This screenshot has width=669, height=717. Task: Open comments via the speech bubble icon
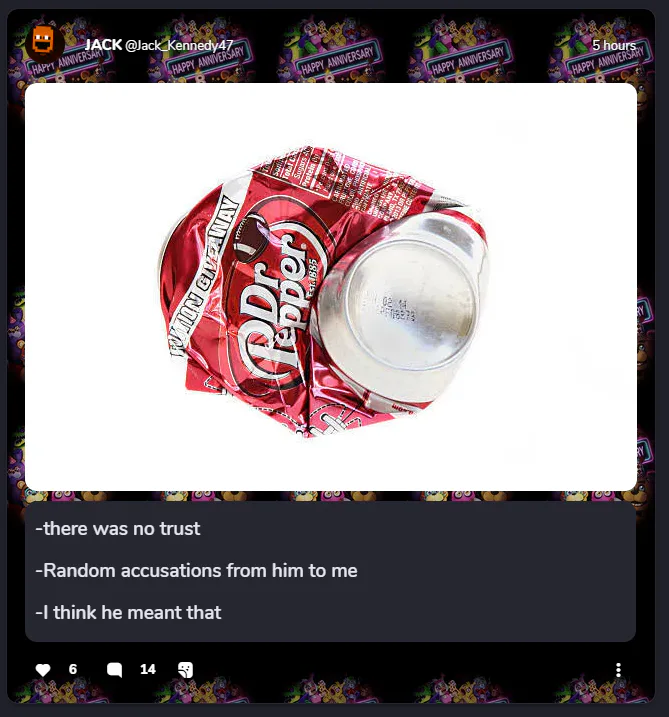click(x=114, y=669)
